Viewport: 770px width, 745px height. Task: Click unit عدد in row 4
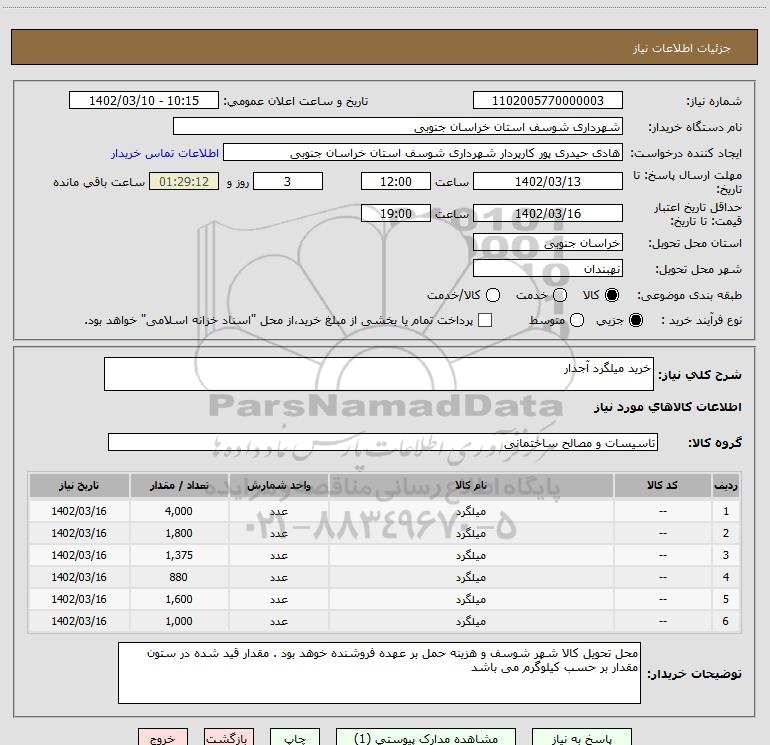click(x=278, y=578)
